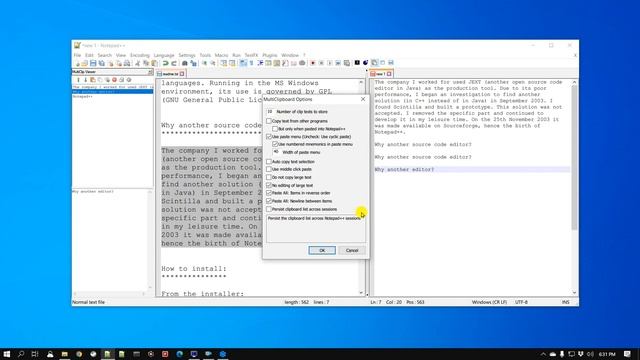
Task: Click Cancel in MultiClipboard Options
Action: click(x=352, y=250)
